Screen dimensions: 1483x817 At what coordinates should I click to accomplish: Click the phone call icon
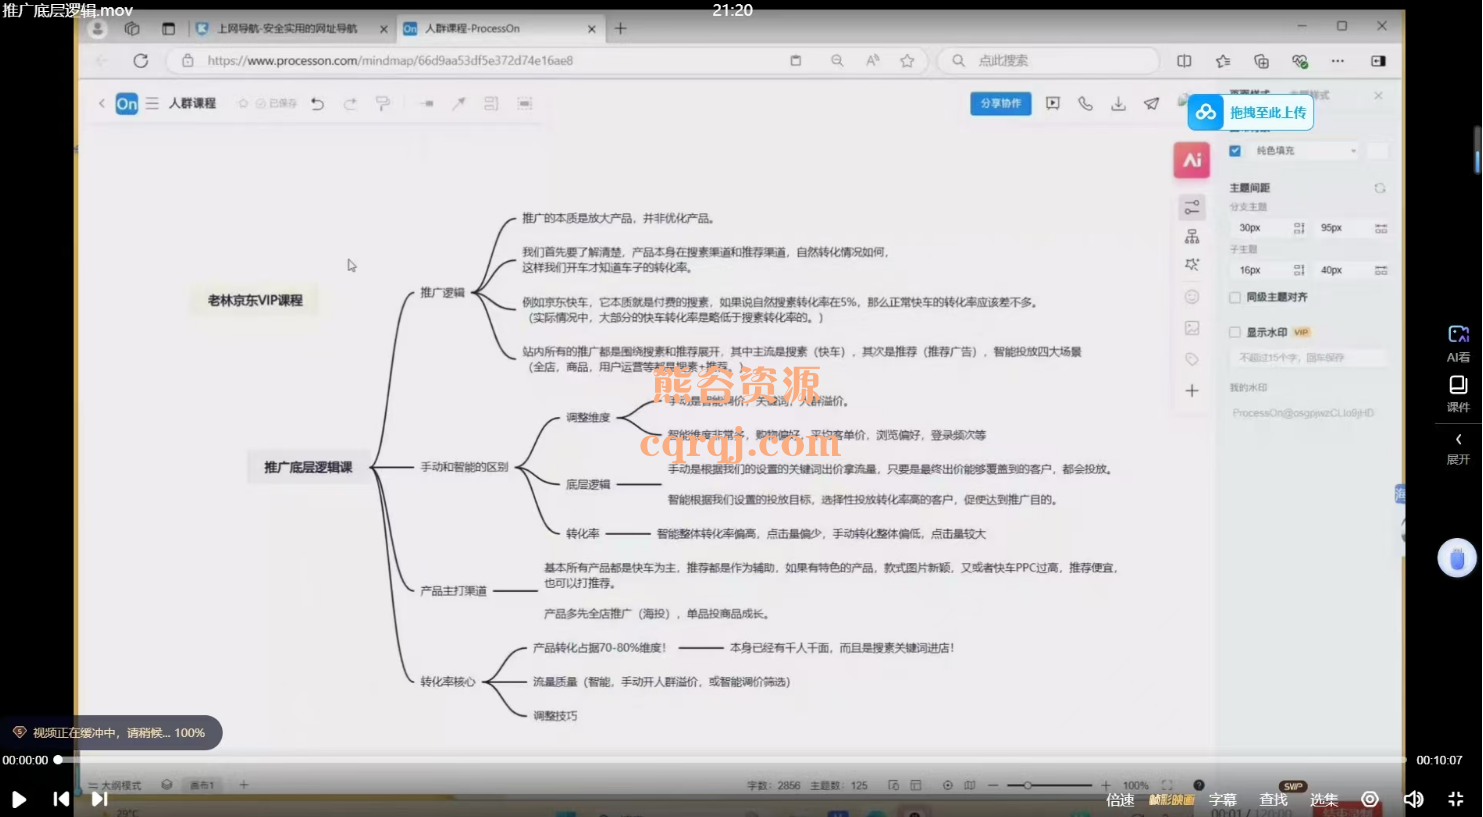point(1085,103)
